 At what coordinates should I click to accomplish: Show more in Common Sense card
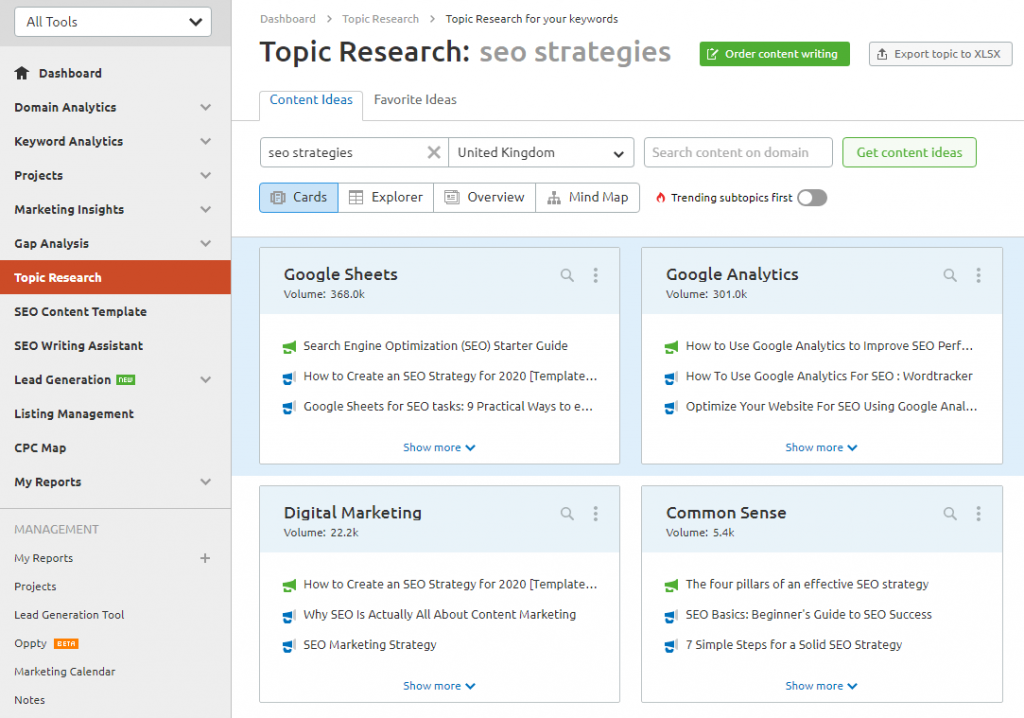(821, 686)
